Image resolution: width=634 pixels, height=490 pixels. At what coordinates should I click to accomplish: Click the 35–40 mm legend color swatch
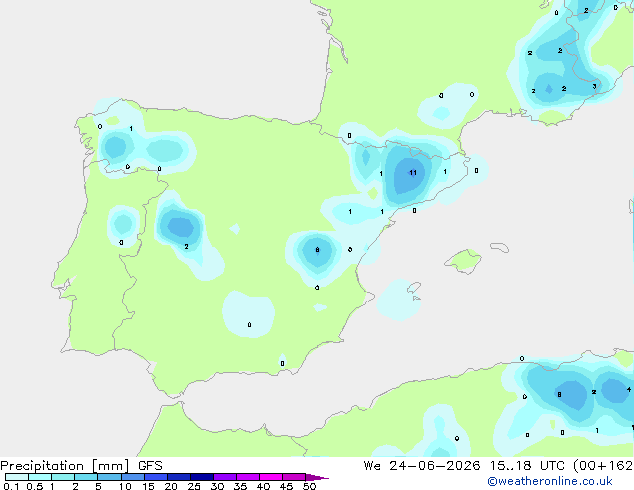(x=248, y=477)
